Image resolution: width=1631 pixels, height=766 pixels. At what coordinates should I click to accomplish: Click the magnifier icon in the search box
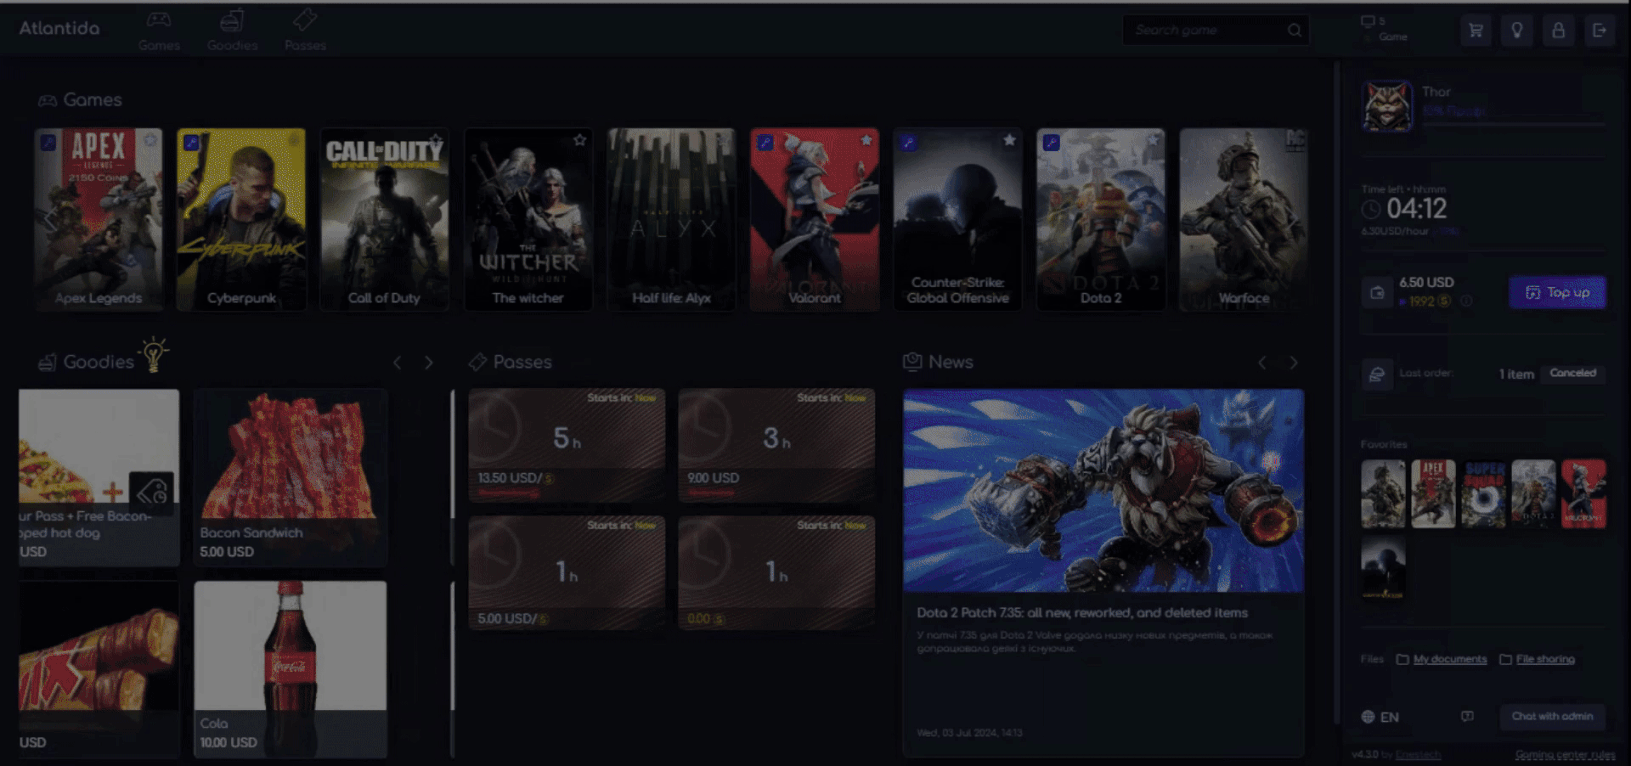point(1294,30)
